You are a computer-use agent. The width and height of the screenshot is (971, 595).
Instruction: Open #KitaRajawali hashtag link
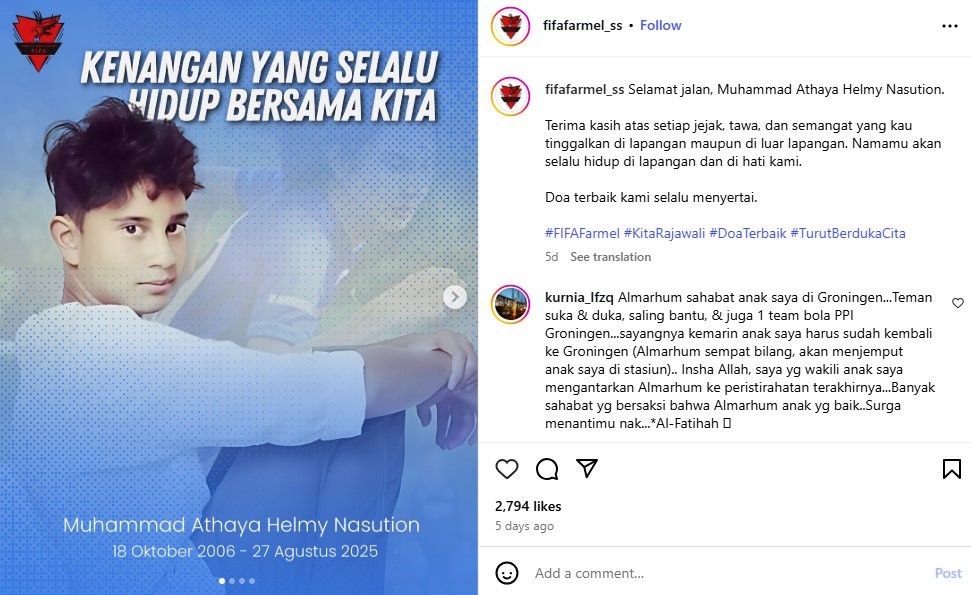(x=664, y=233)
